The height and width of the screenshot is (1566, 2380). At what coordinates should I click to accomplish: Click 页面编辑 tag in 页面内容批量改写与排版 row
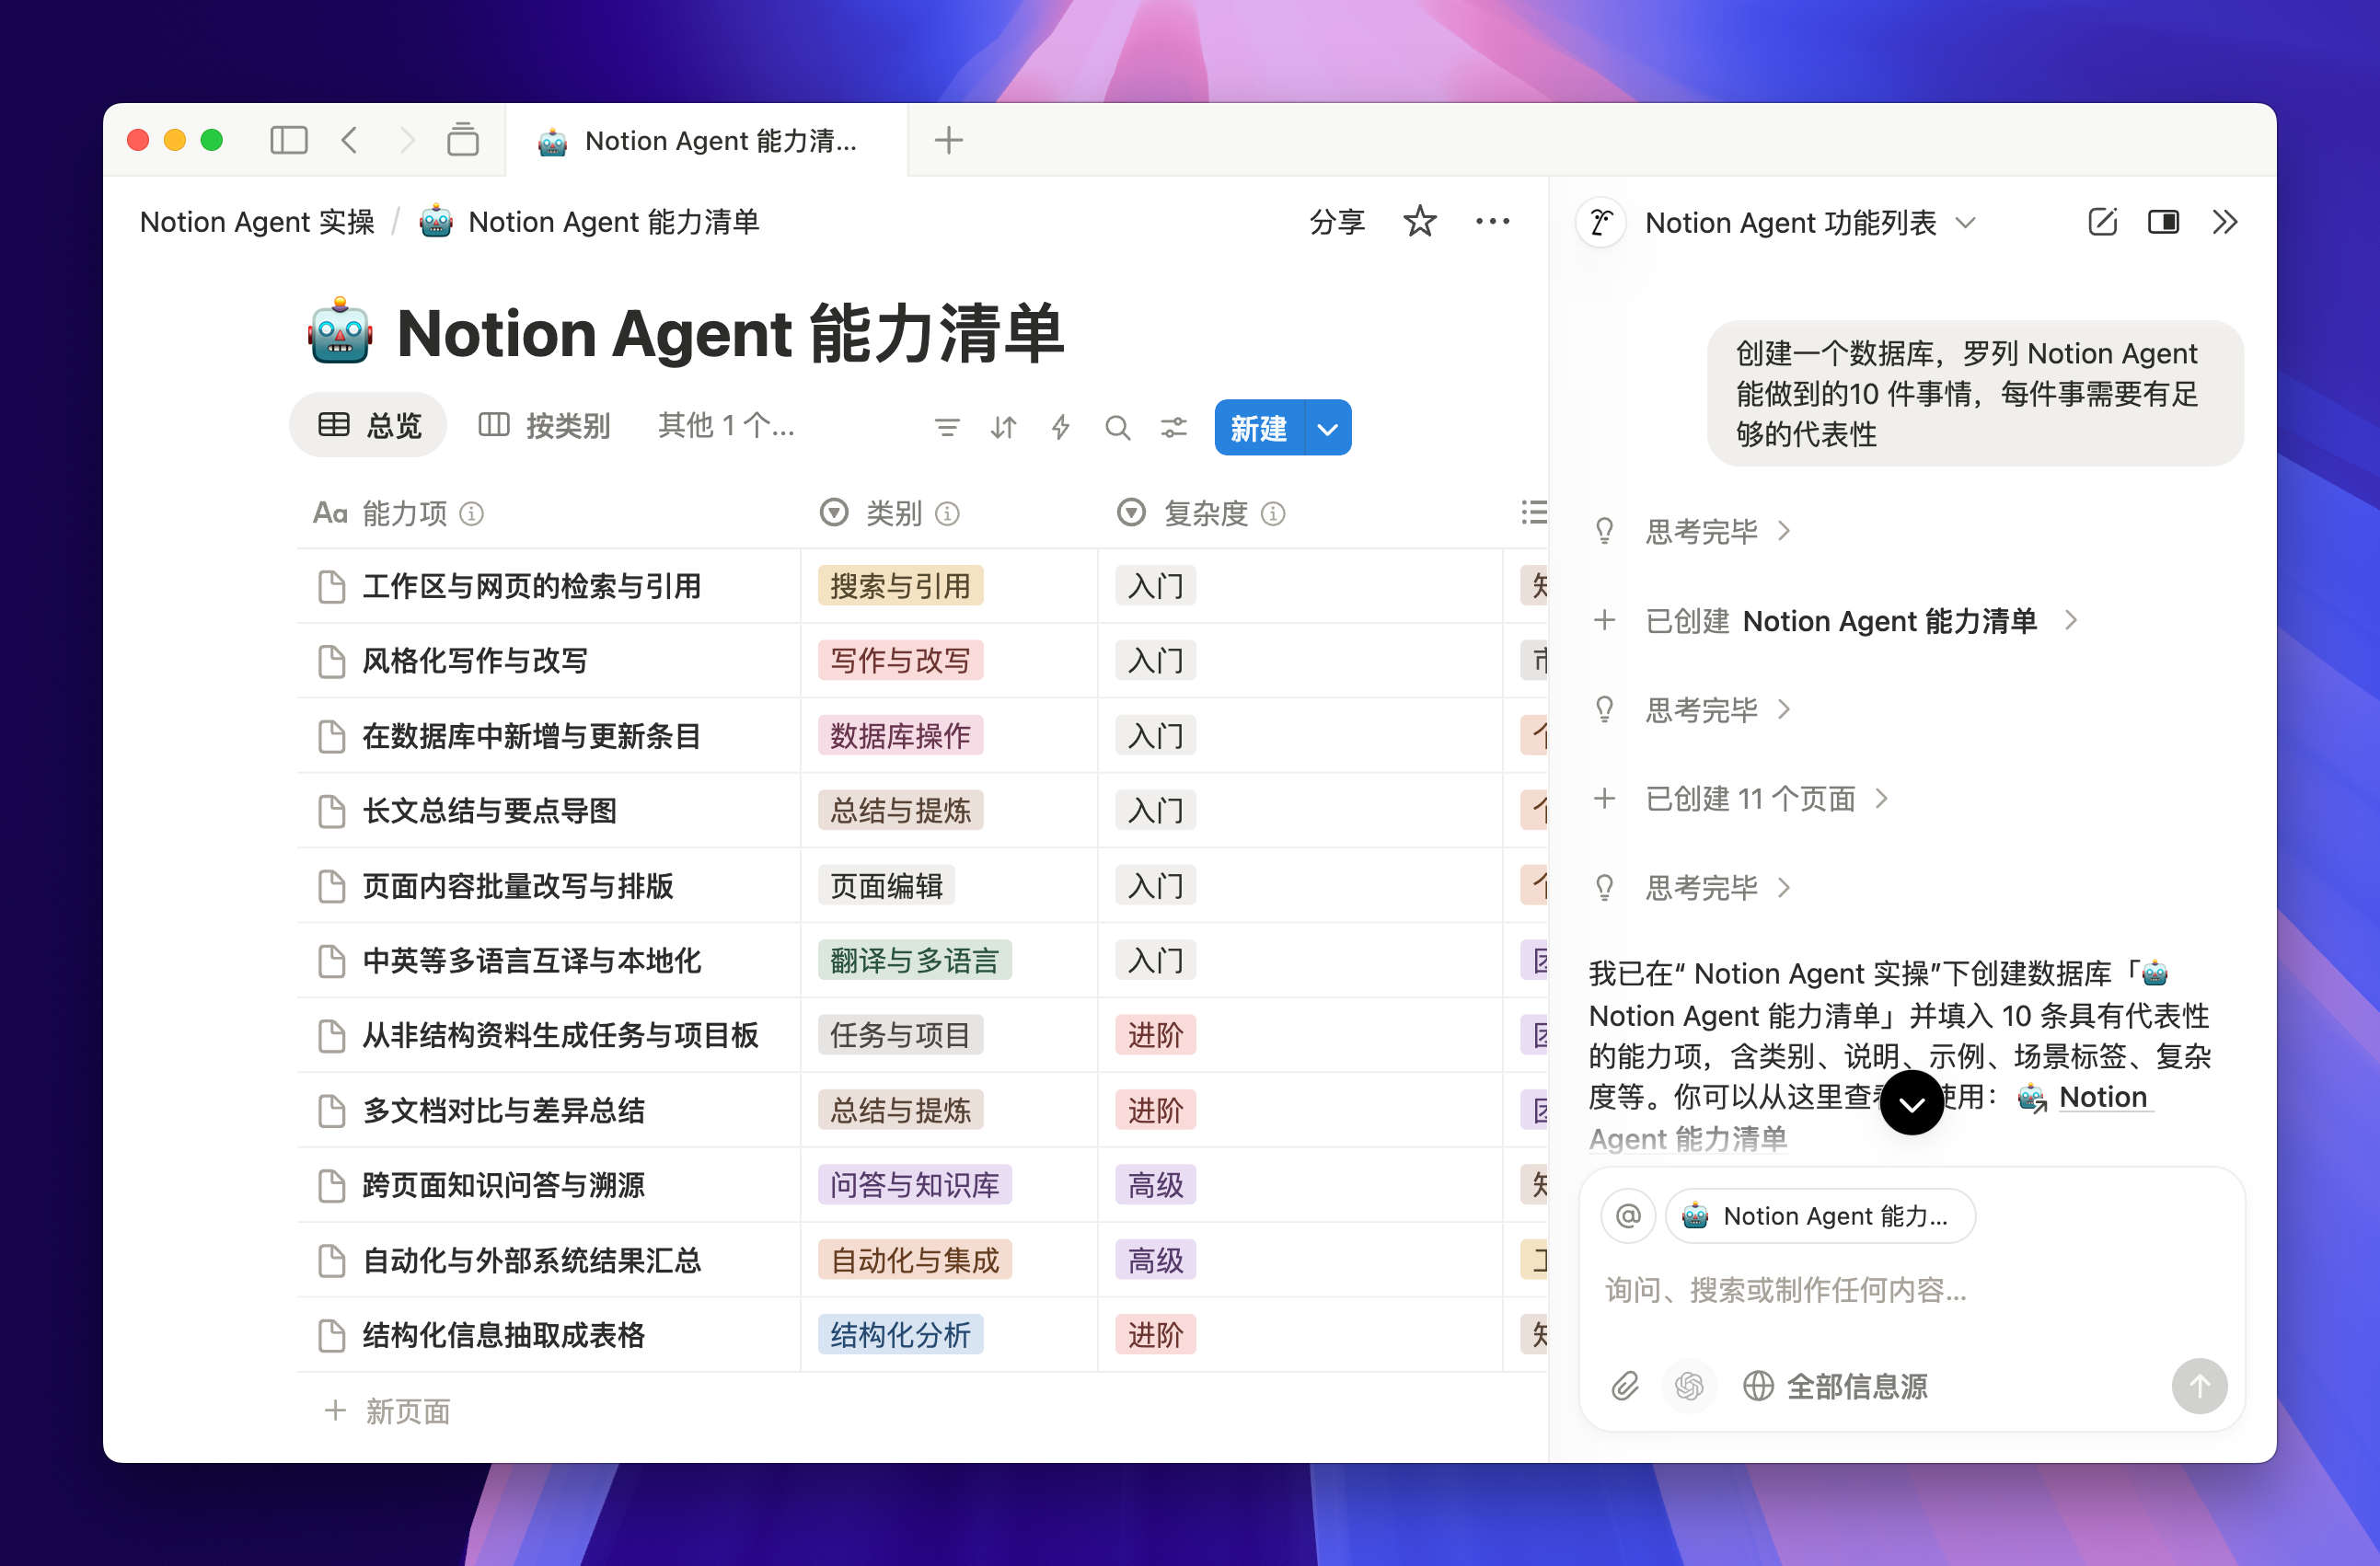coord(886,885)
